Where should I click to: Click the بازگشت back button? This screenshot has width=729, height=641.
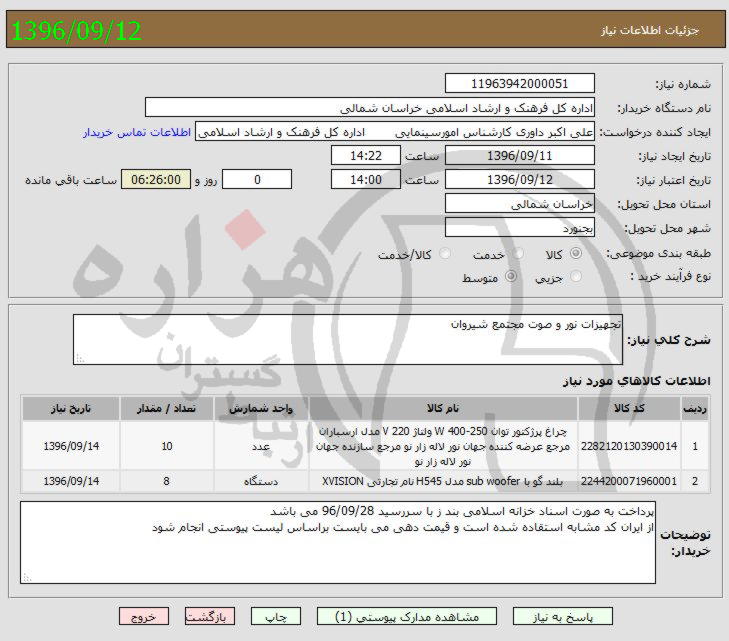(x=210, y=616)
